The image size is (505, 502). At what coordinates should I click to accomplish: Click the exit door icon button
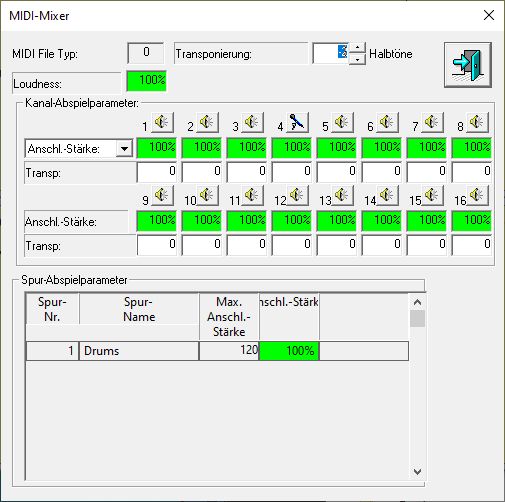(x=468, y=65)
